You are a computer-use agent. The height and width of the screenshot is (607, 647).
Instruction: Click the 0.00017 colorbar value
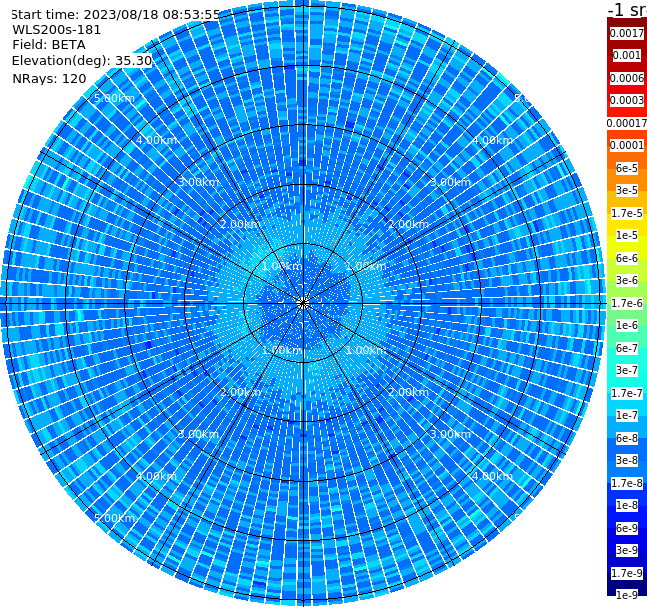pos(627,123)
